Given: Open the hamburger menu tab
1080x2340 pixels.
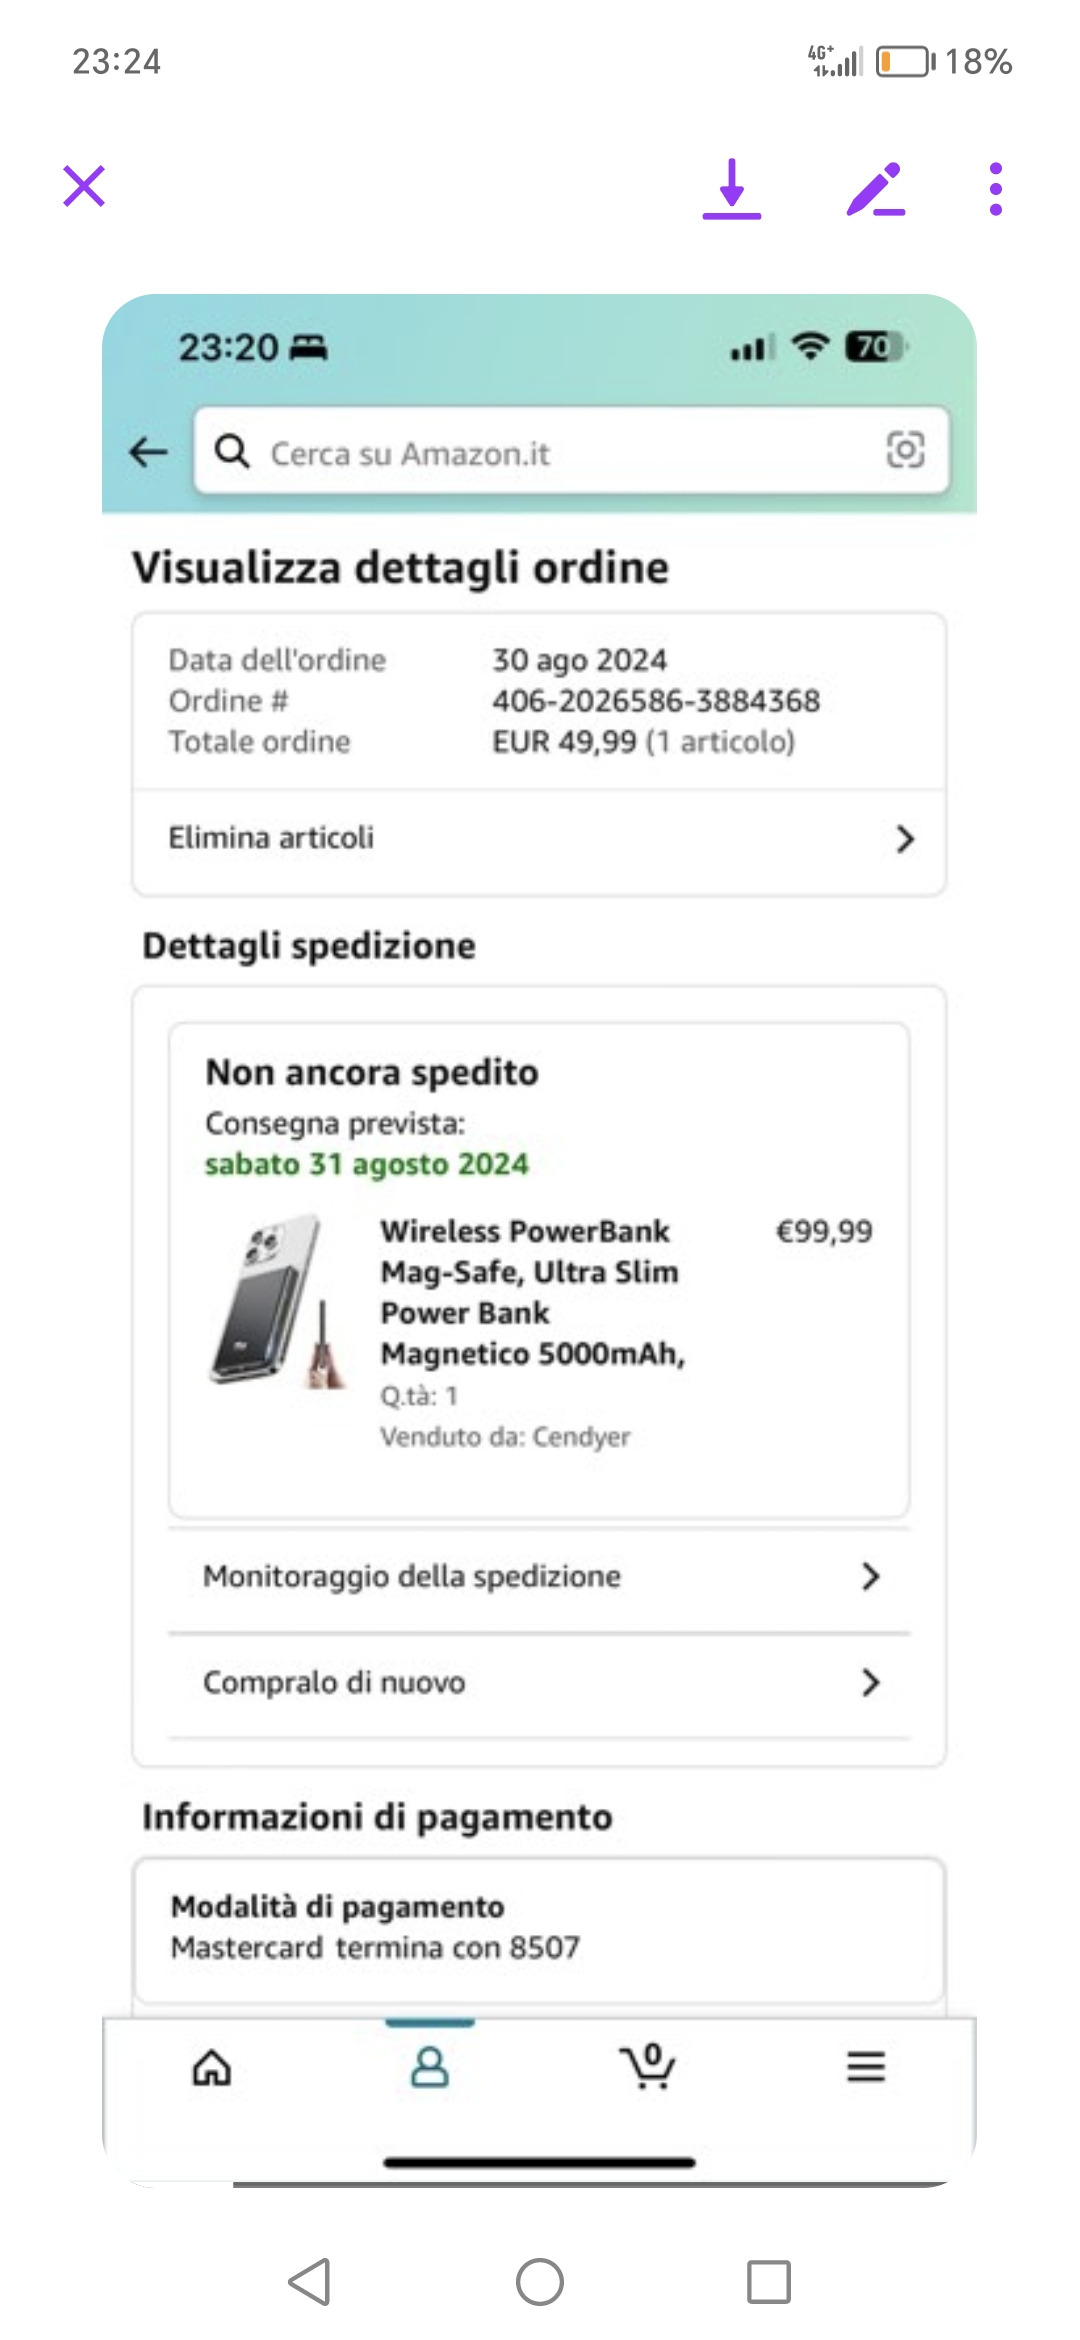Looking at the screenshot, I should click(866, 2066).
